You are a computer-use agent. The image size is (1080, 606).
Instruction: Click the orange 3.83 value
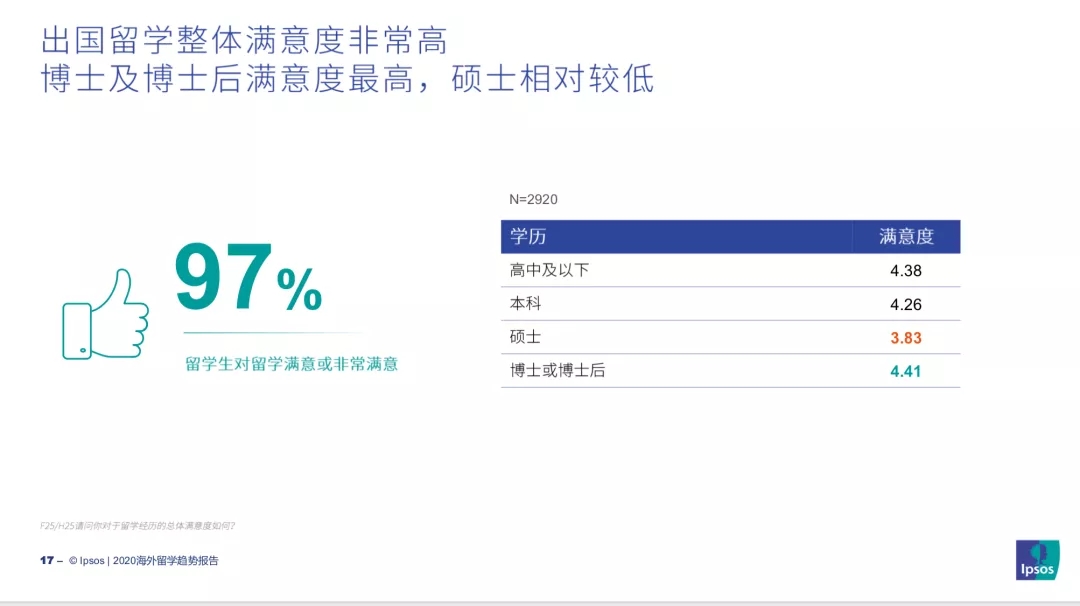(x=906, y=338)
